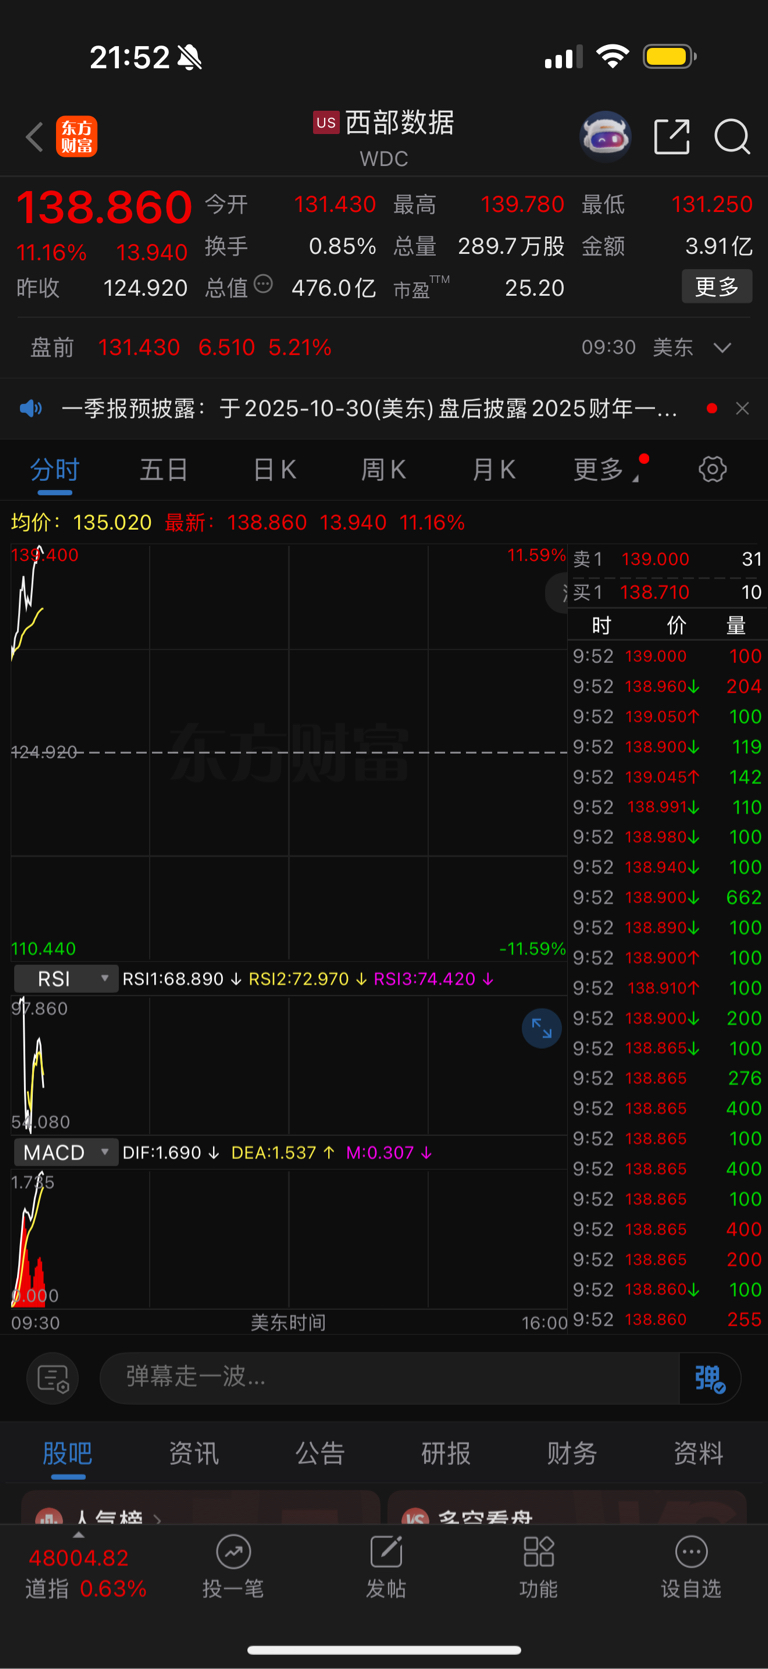Tap the MACD histogram chart
768x1669 pixels.
point(289,1240)
